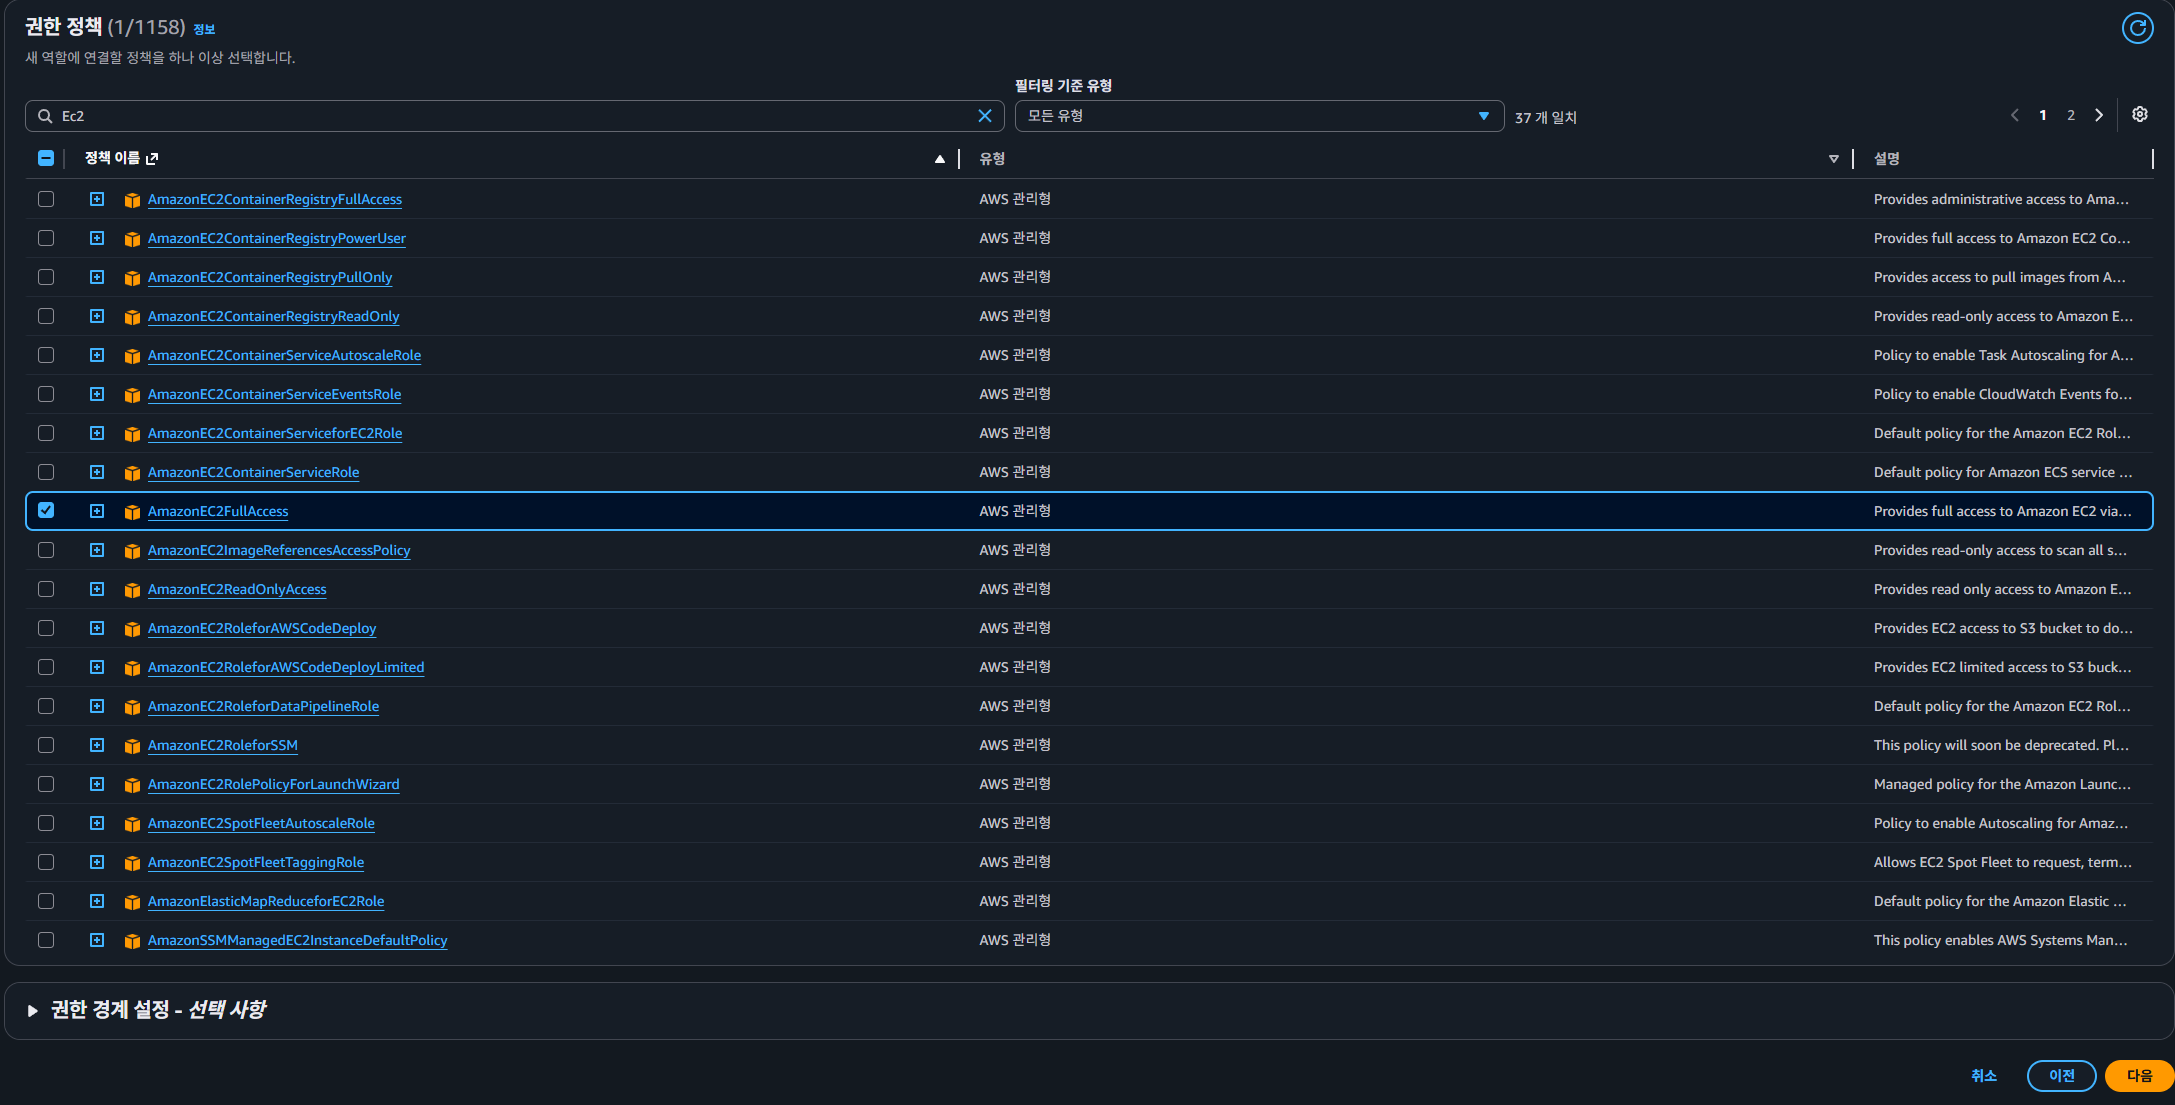Image resolution: width=2175 pixels, height=1105 pixels.
Task: Open the AmazonEC2SpotFleetTaggingRole policy link
Action: (256, 863)
